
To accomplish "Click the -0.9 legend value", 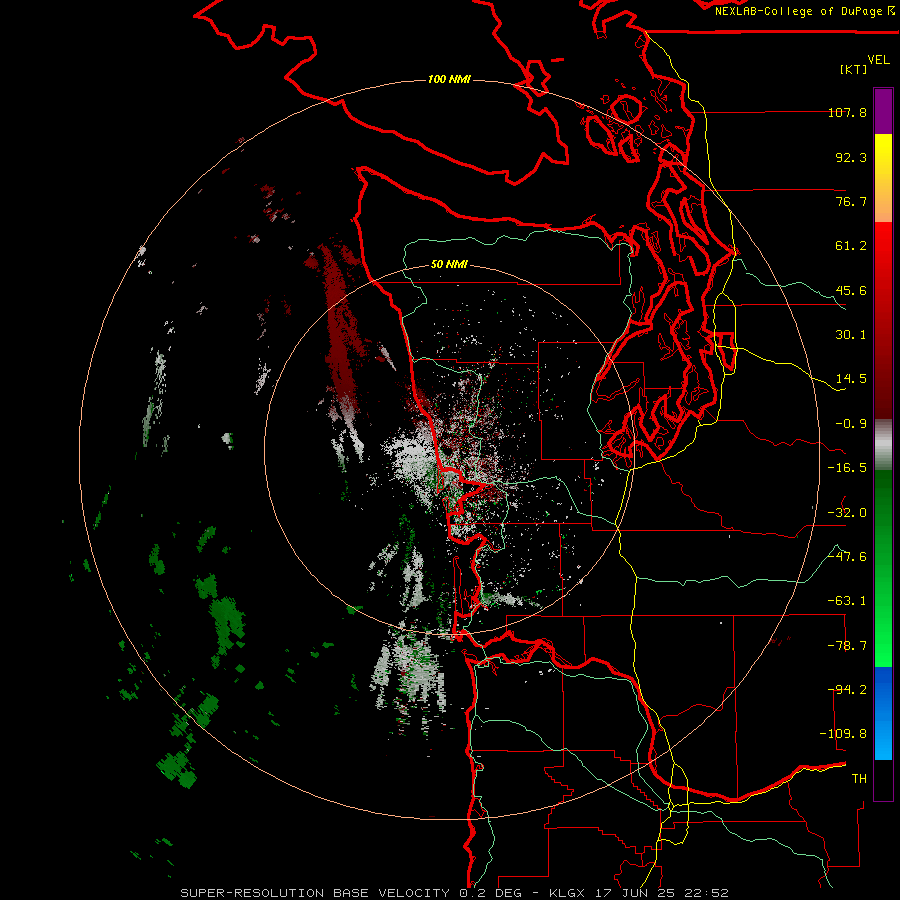I will tap(851, 424).
